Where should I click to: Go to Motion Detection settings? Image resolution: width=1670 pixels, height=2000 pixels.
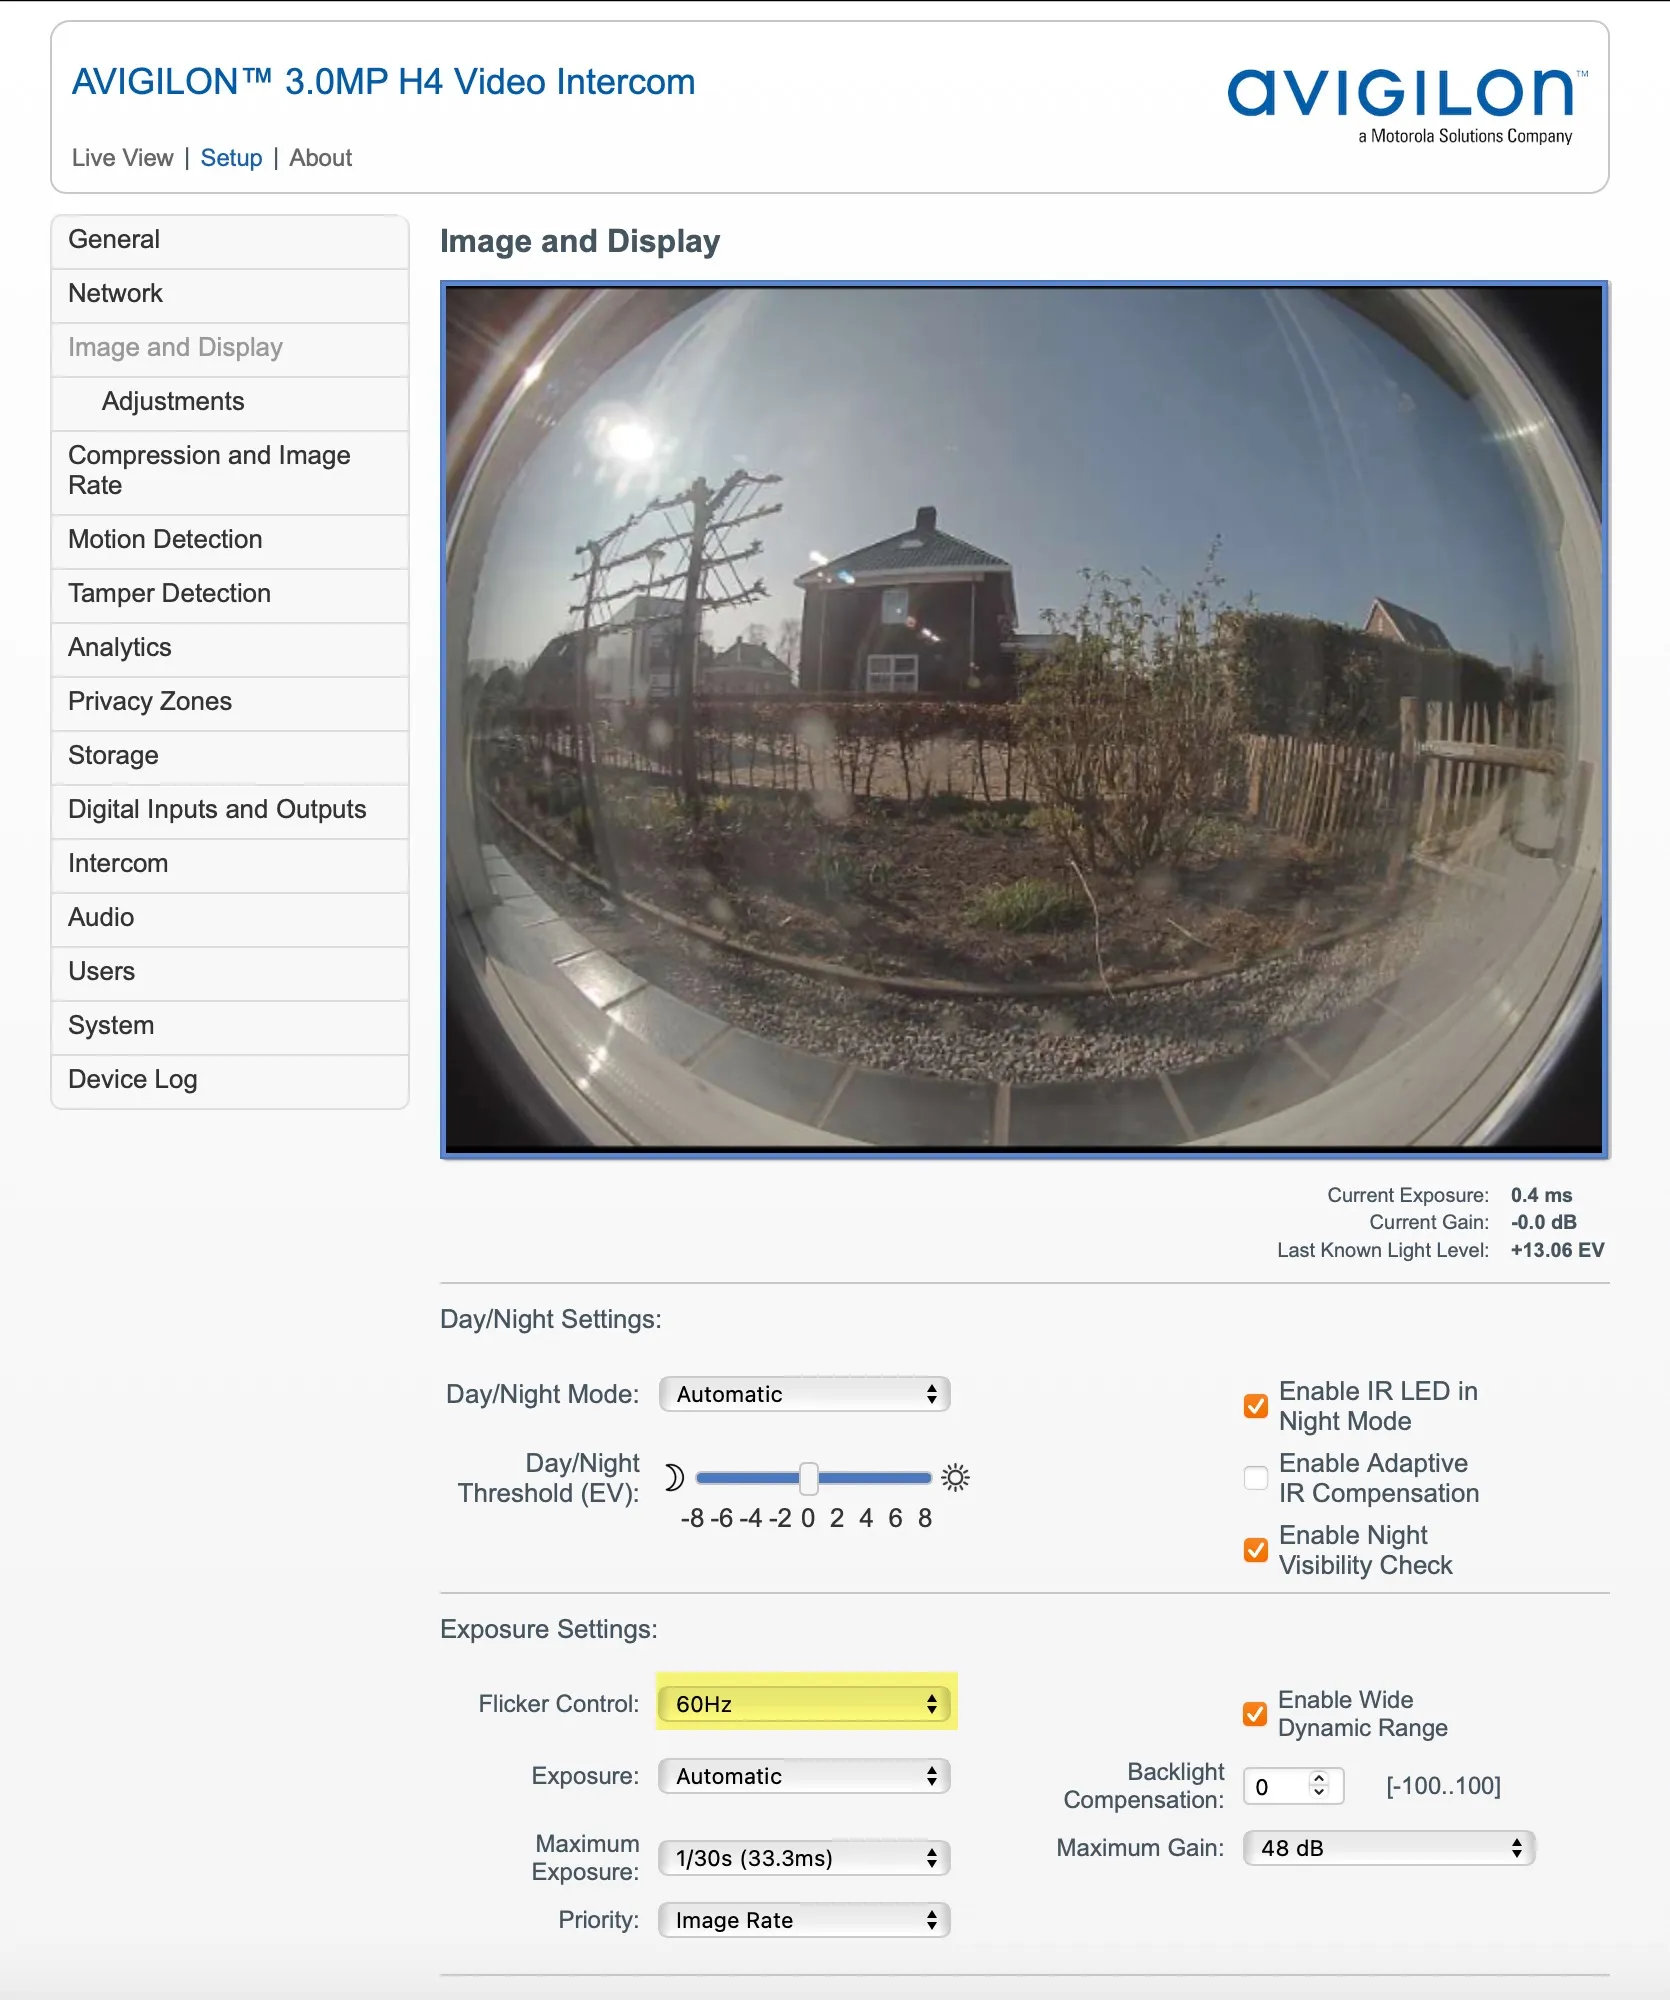pyautogui.click(x=230, y=540)
